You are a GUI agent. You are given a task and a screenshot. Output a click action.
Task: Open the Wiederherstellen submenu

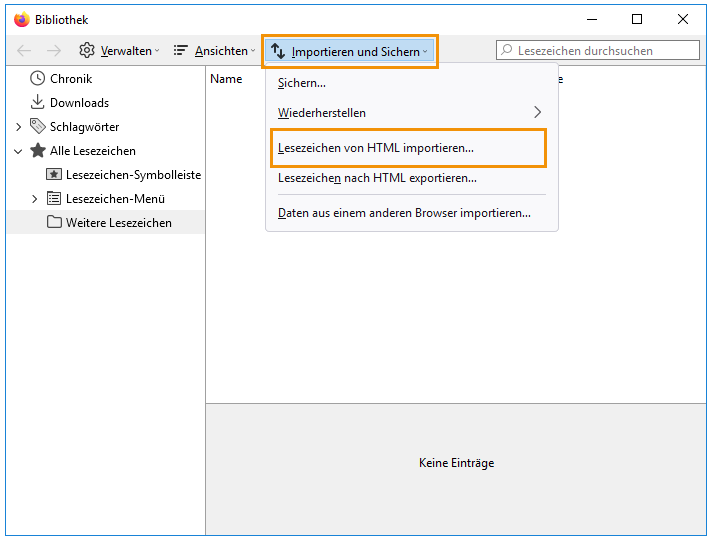click(411, 113)
